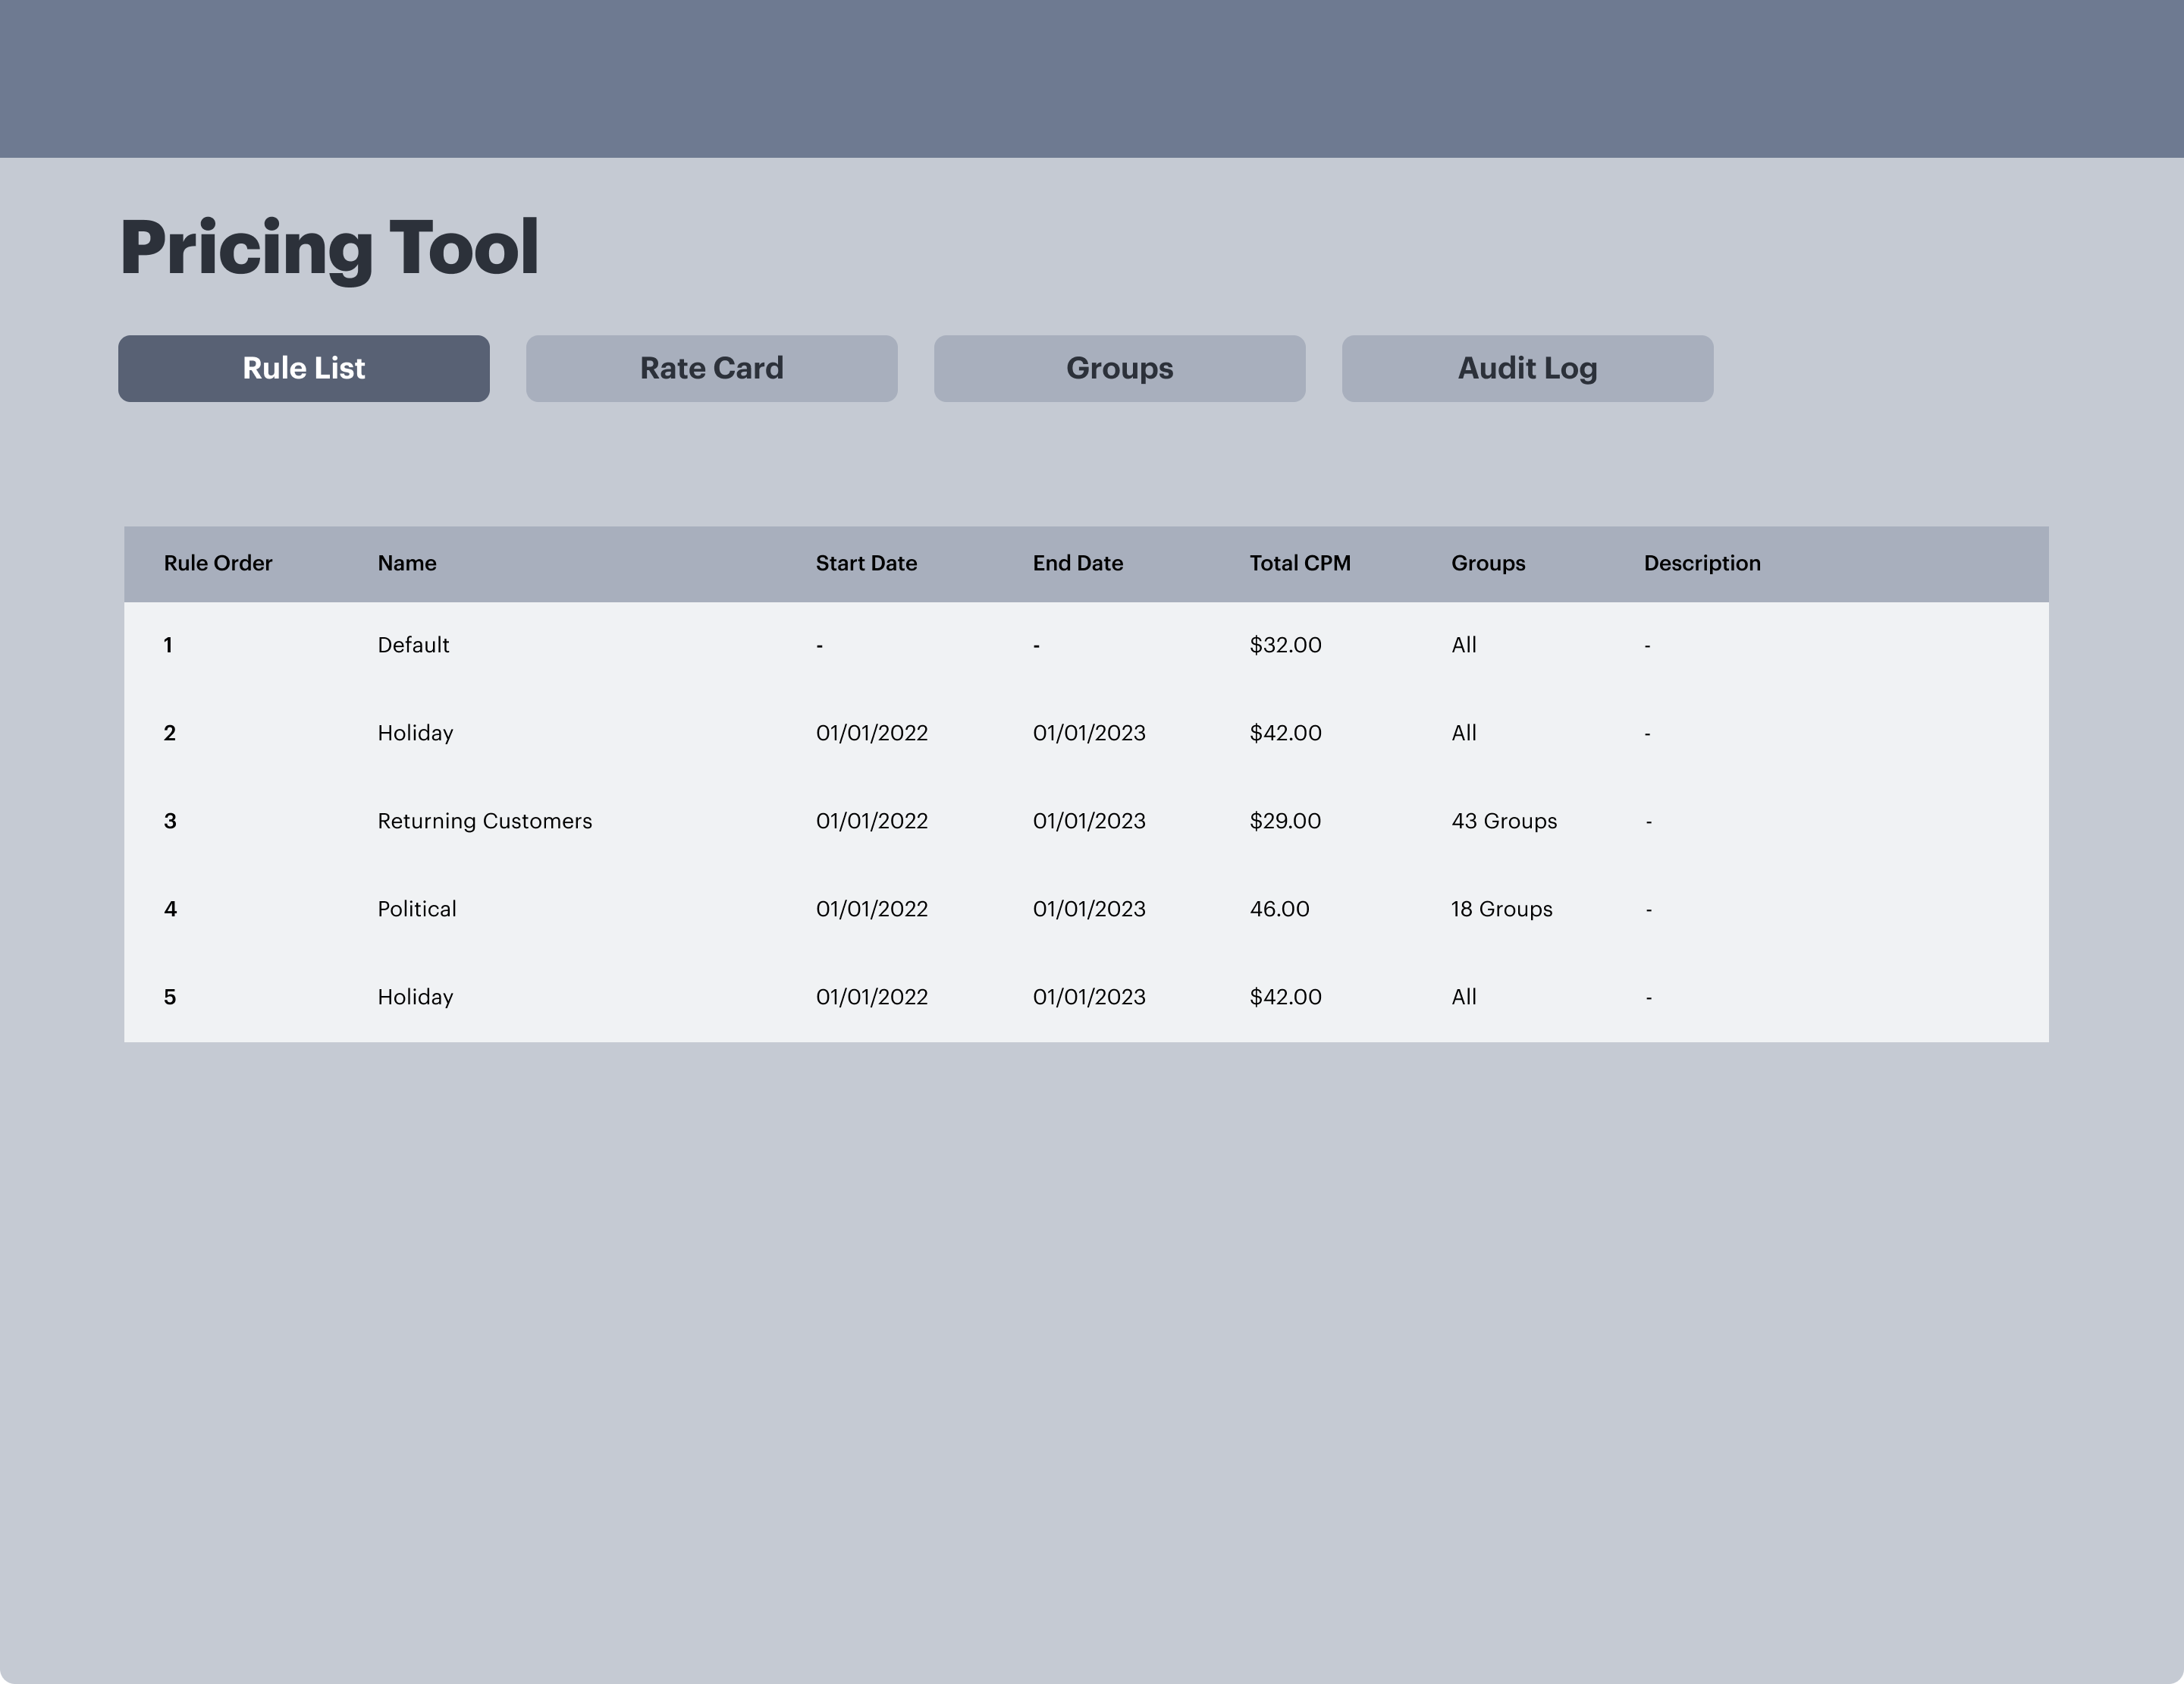Image resolution: width=2184 pixels, height=1684 pixels.
Task: Open the Groups tab
Action: click(1119, 368)
